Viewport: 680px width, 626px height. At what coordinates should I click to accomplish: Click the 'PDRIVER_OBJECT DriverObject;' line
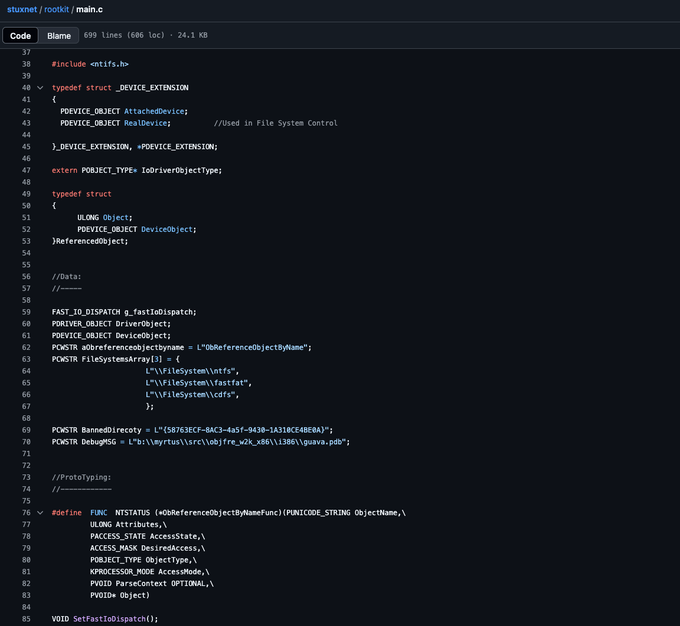[x=111, y=324]
